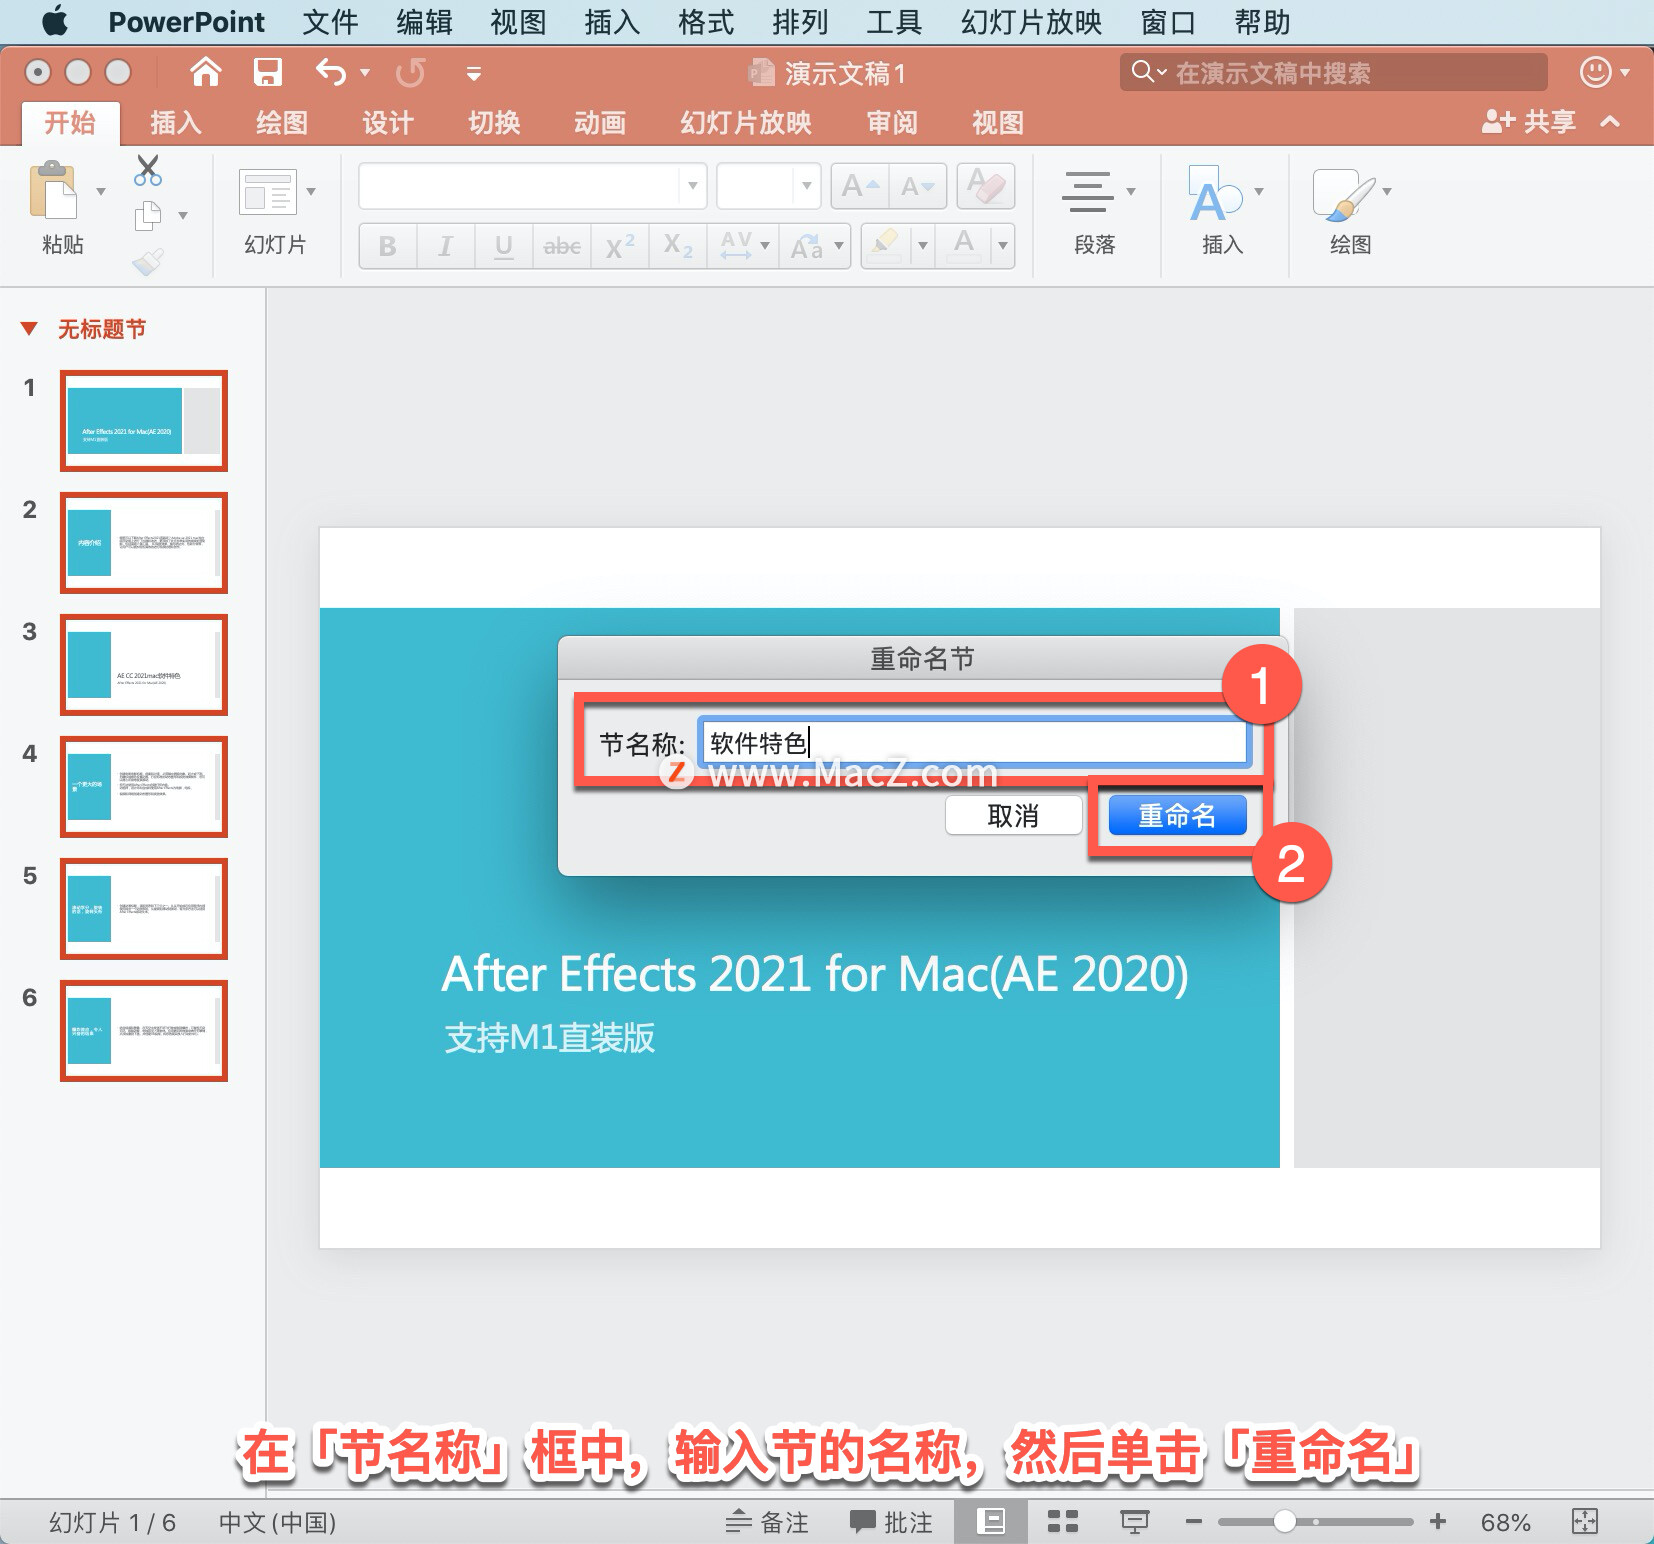The width and height of the screenshot is (1654, 1544).
Task: Switch to the 审阅 ribbon tab
Action: (x=892, y=122)
